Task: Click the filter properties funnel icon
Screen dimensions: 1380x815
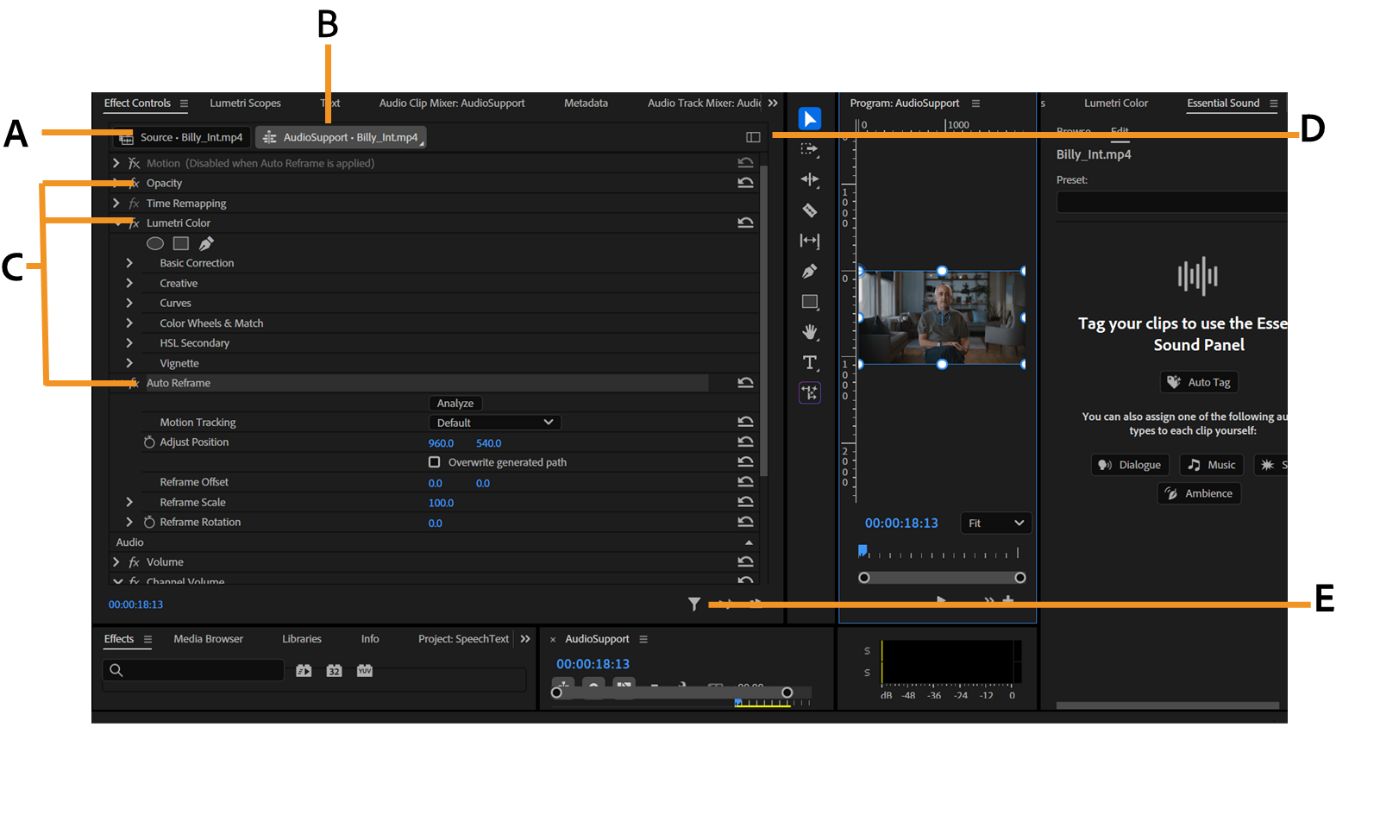Action: (x=694, y=604)
